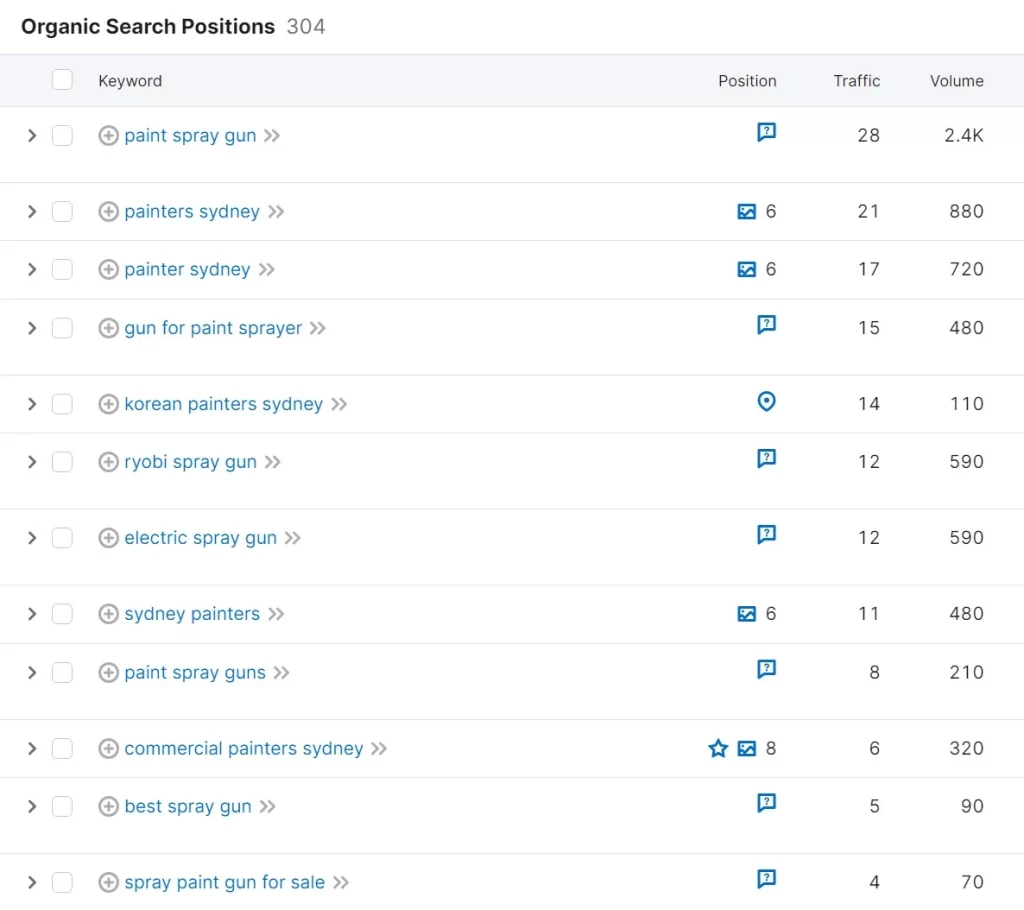Click the featured snippet icon for paint spray gun

pyautogui.click(x=766, y=132)
